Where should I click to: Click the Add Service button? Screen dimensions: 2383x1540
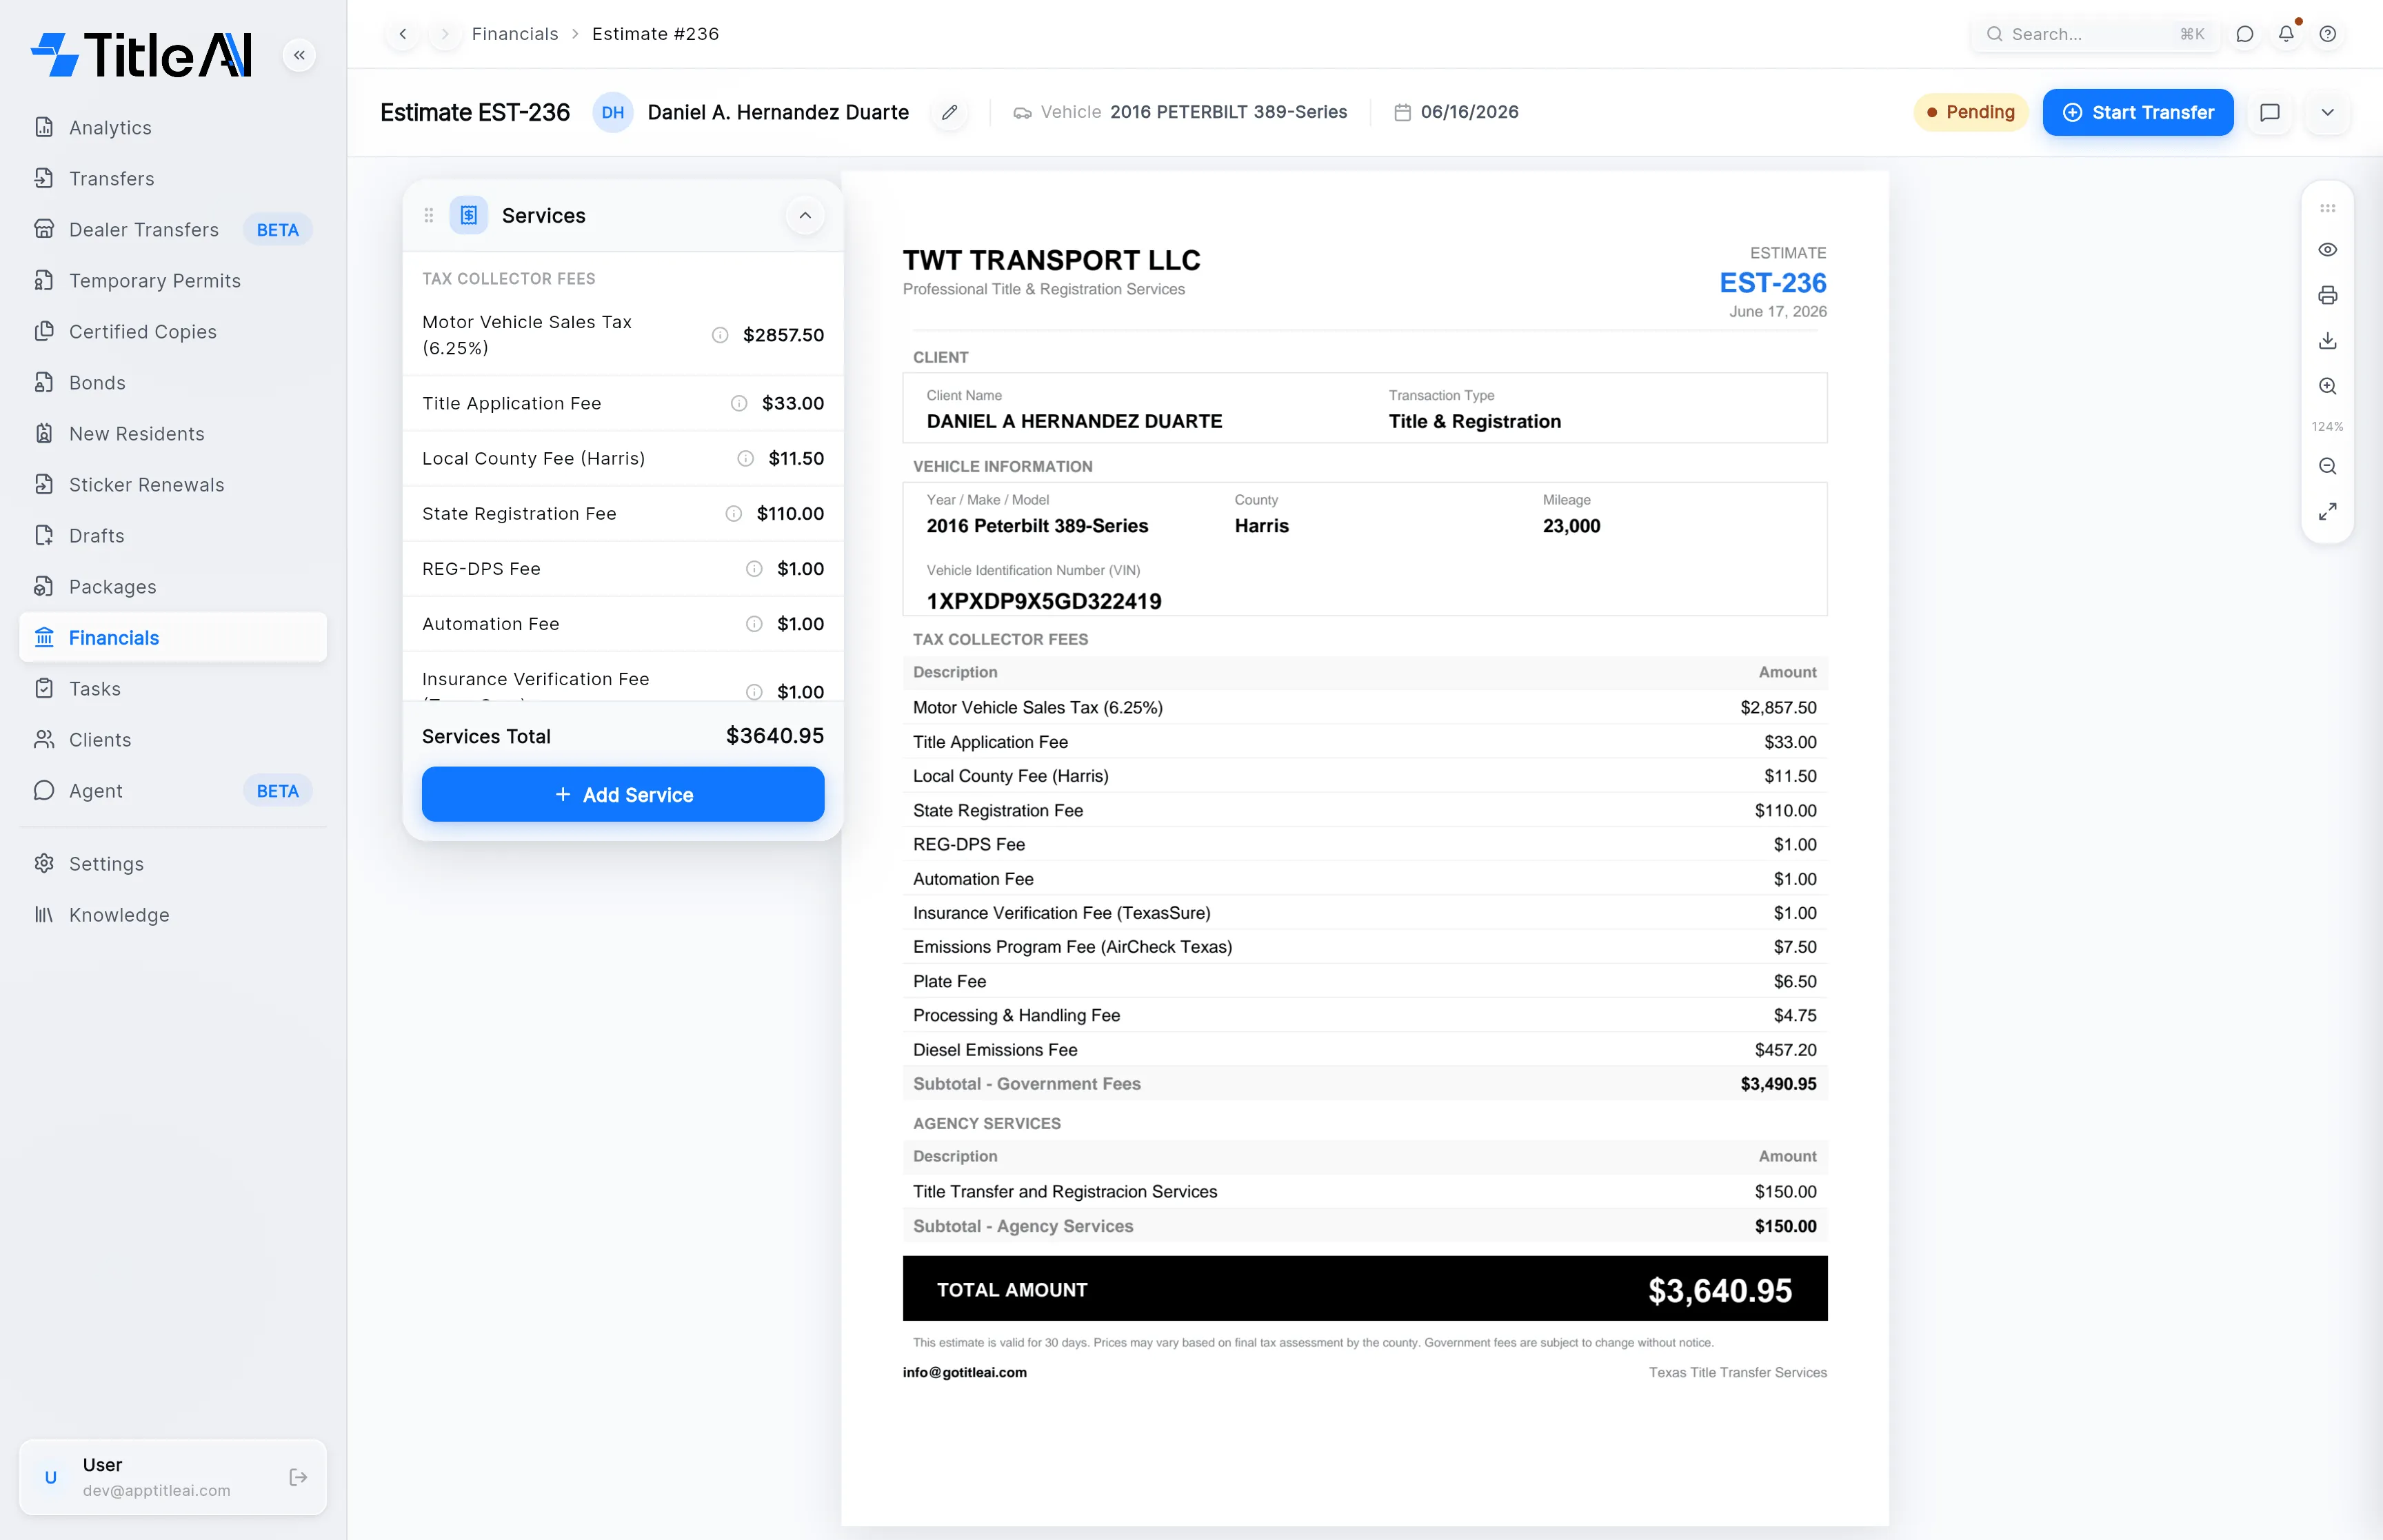[x=623, y=794]
